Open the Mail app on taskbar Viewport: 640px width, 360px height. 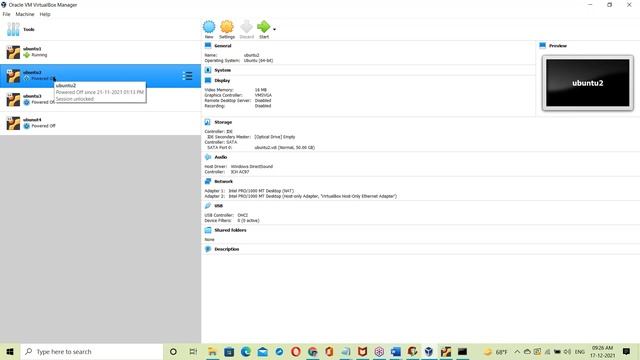click(262, 351)
